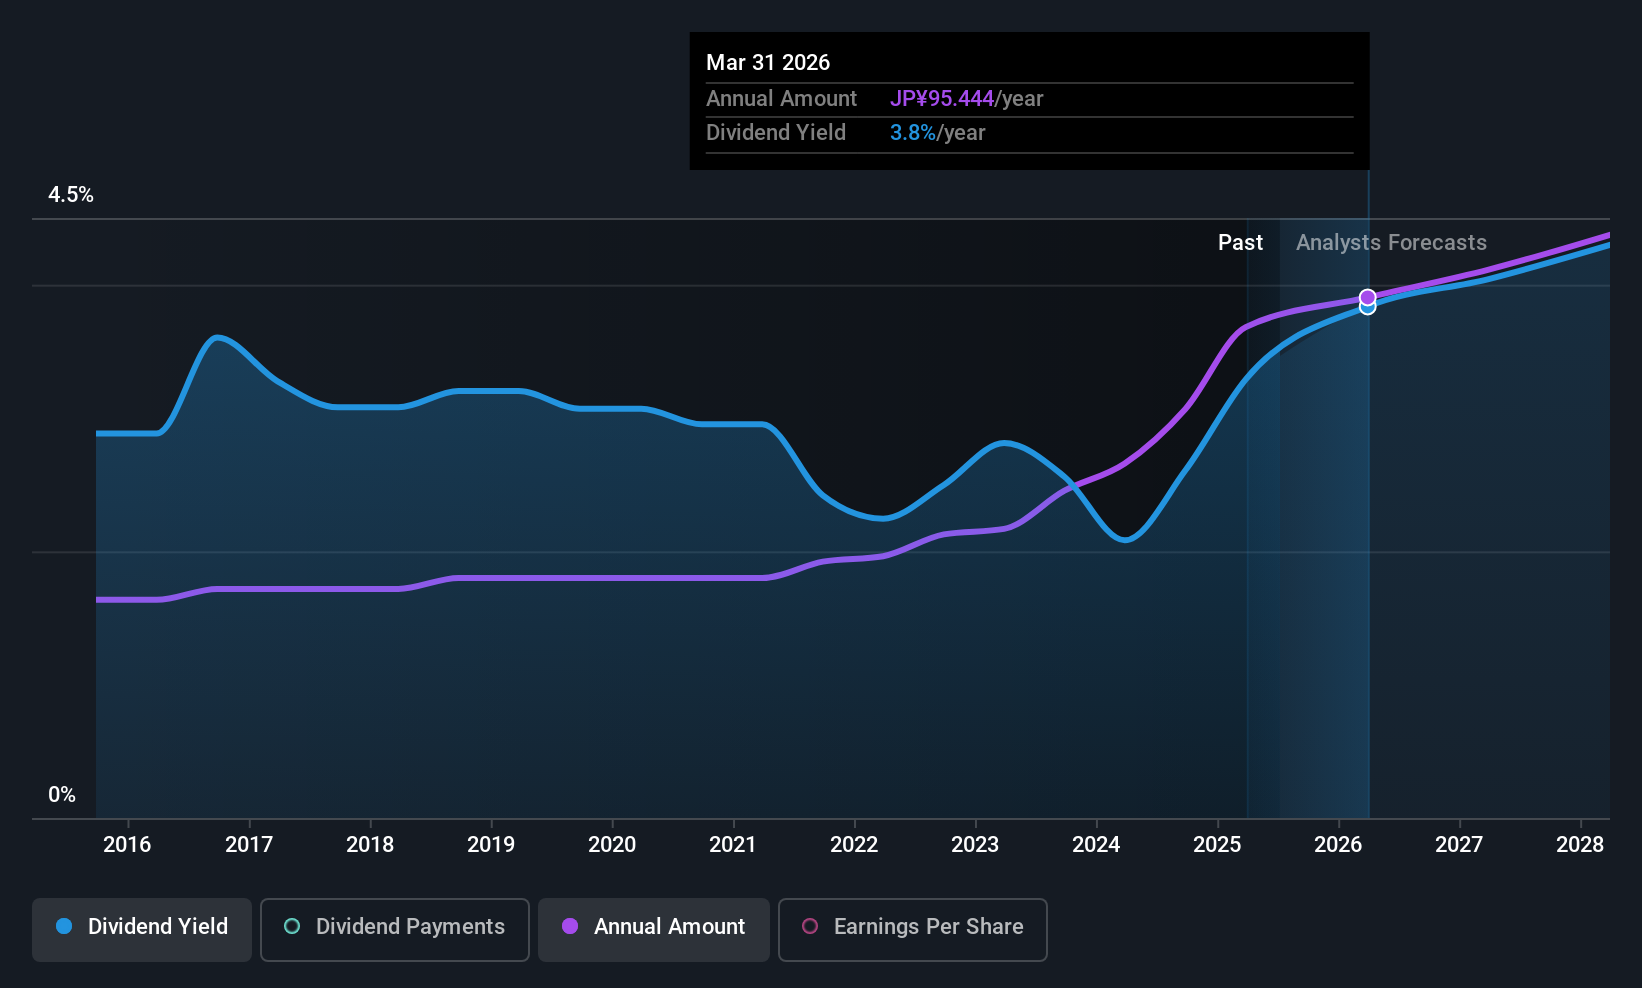Show the Earnings Per Share series
The height and width of the screenshot is (988, 1642).
point(913,930)
